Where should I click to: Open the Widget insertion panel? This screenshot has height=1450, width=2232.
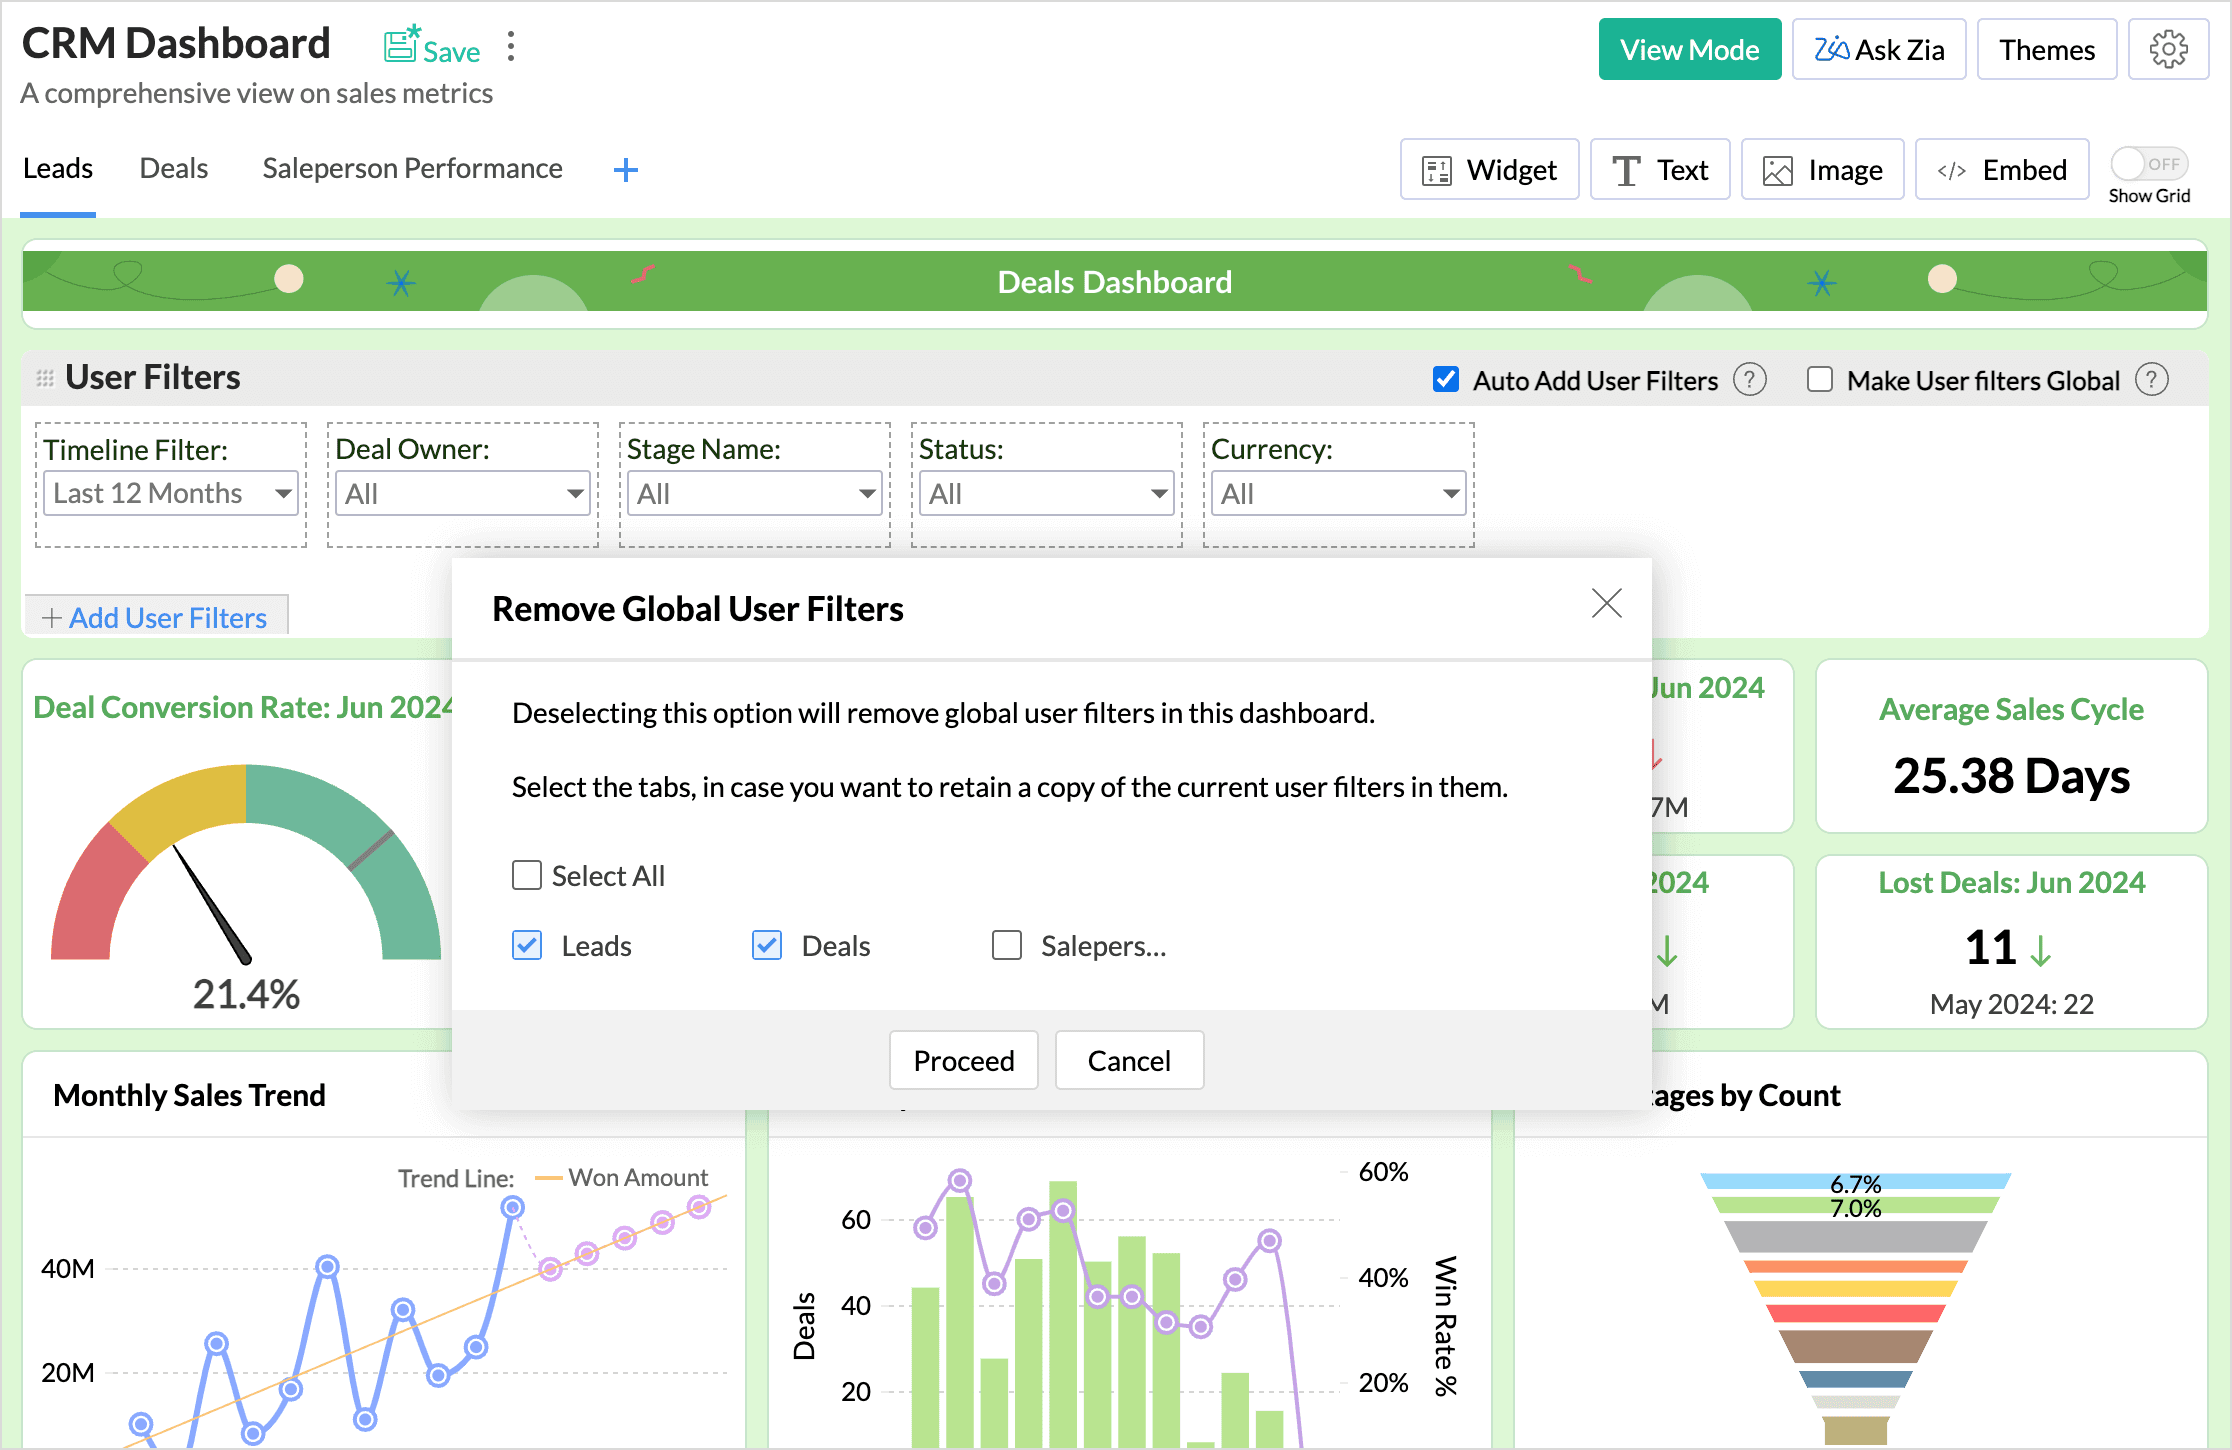tap(1489, 169)
